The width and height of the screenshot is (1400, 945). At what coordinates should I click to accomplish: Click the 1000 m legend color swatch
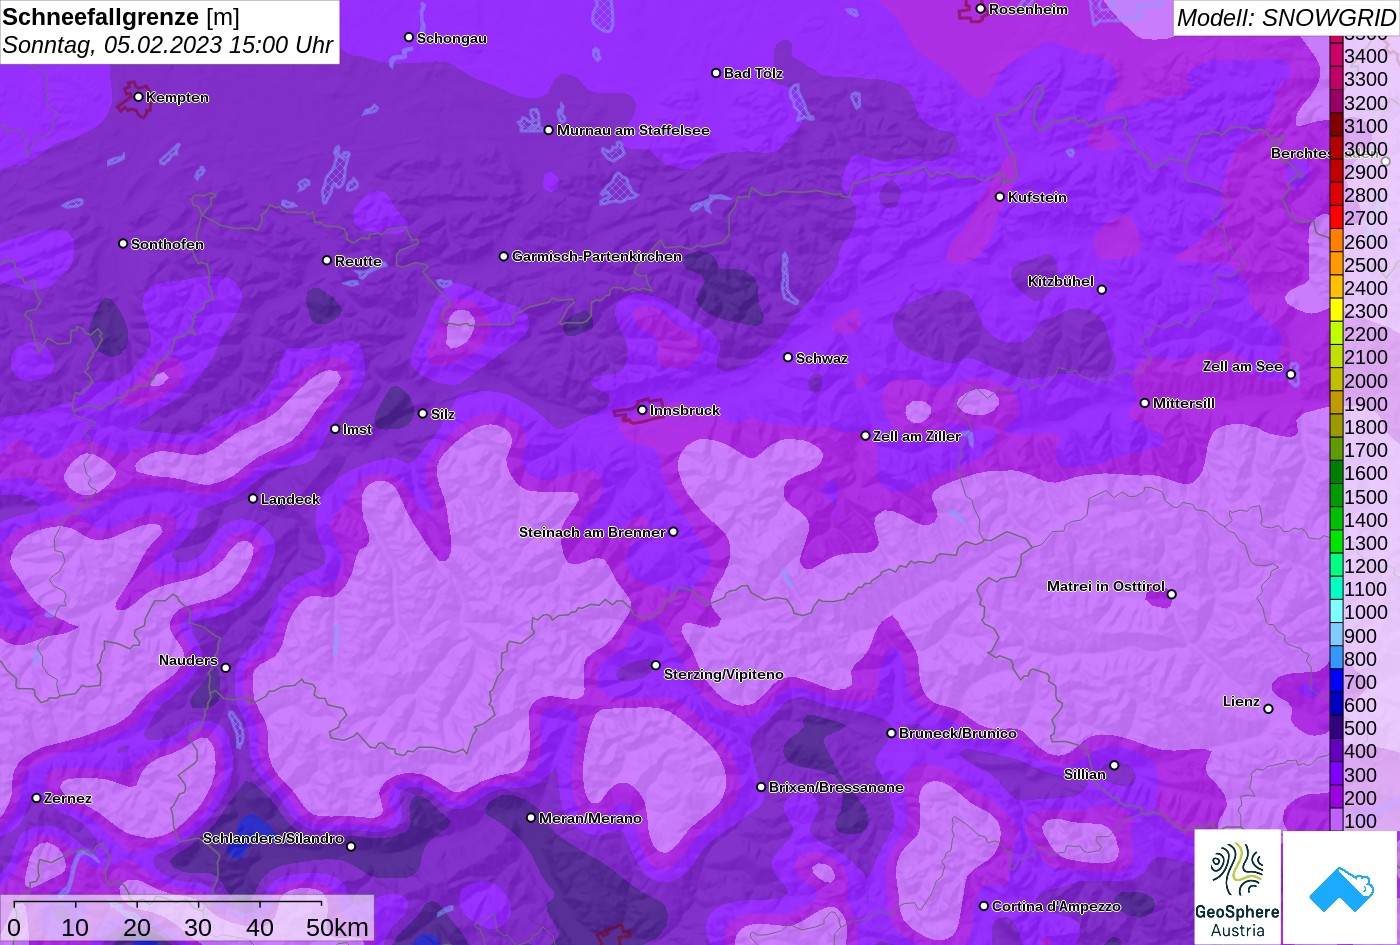pyautogui.click(x=1336, y=612)
